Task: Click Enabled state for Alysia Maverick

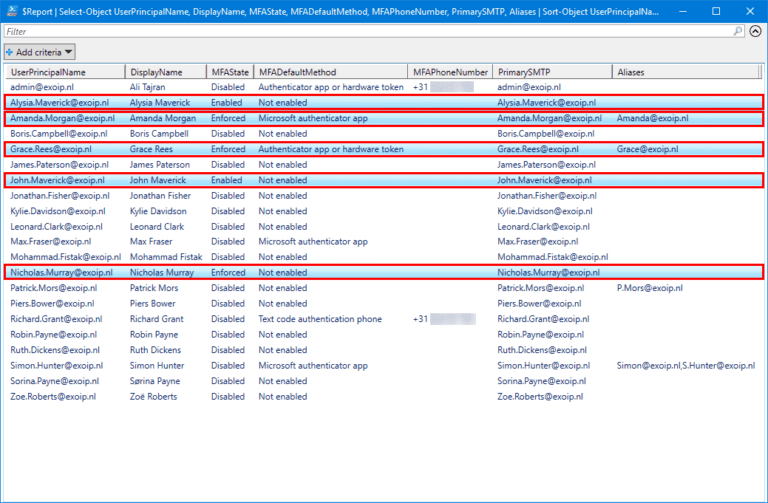Action: coord(226,102)
